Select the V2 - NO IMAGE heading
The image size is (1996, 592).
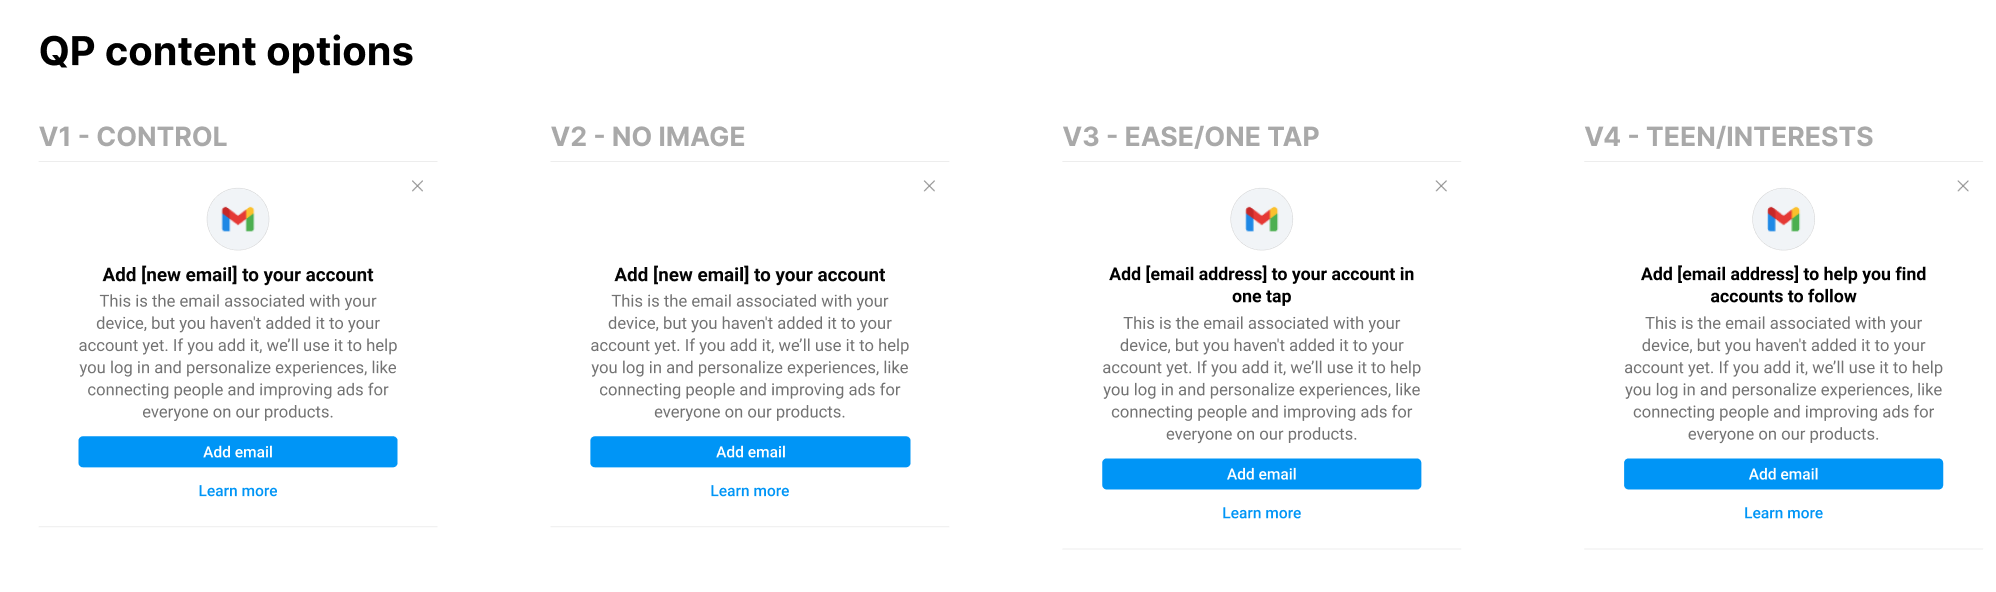pyautogui.click(x=648, y=137)
